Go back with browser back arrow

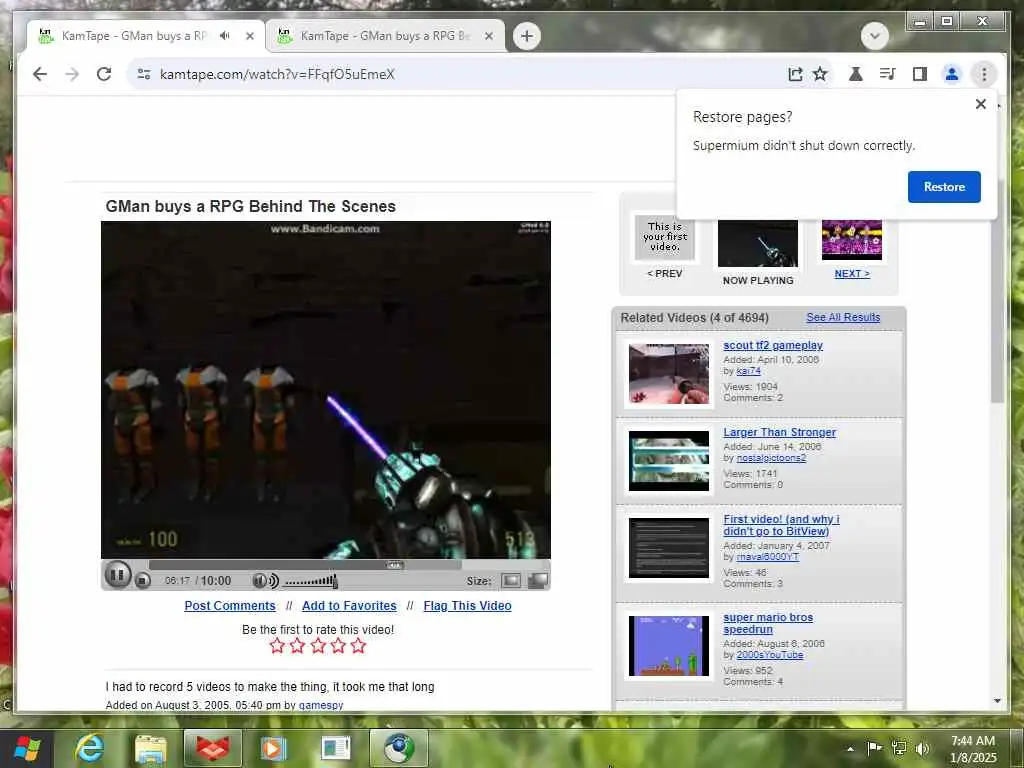(40, 74)
